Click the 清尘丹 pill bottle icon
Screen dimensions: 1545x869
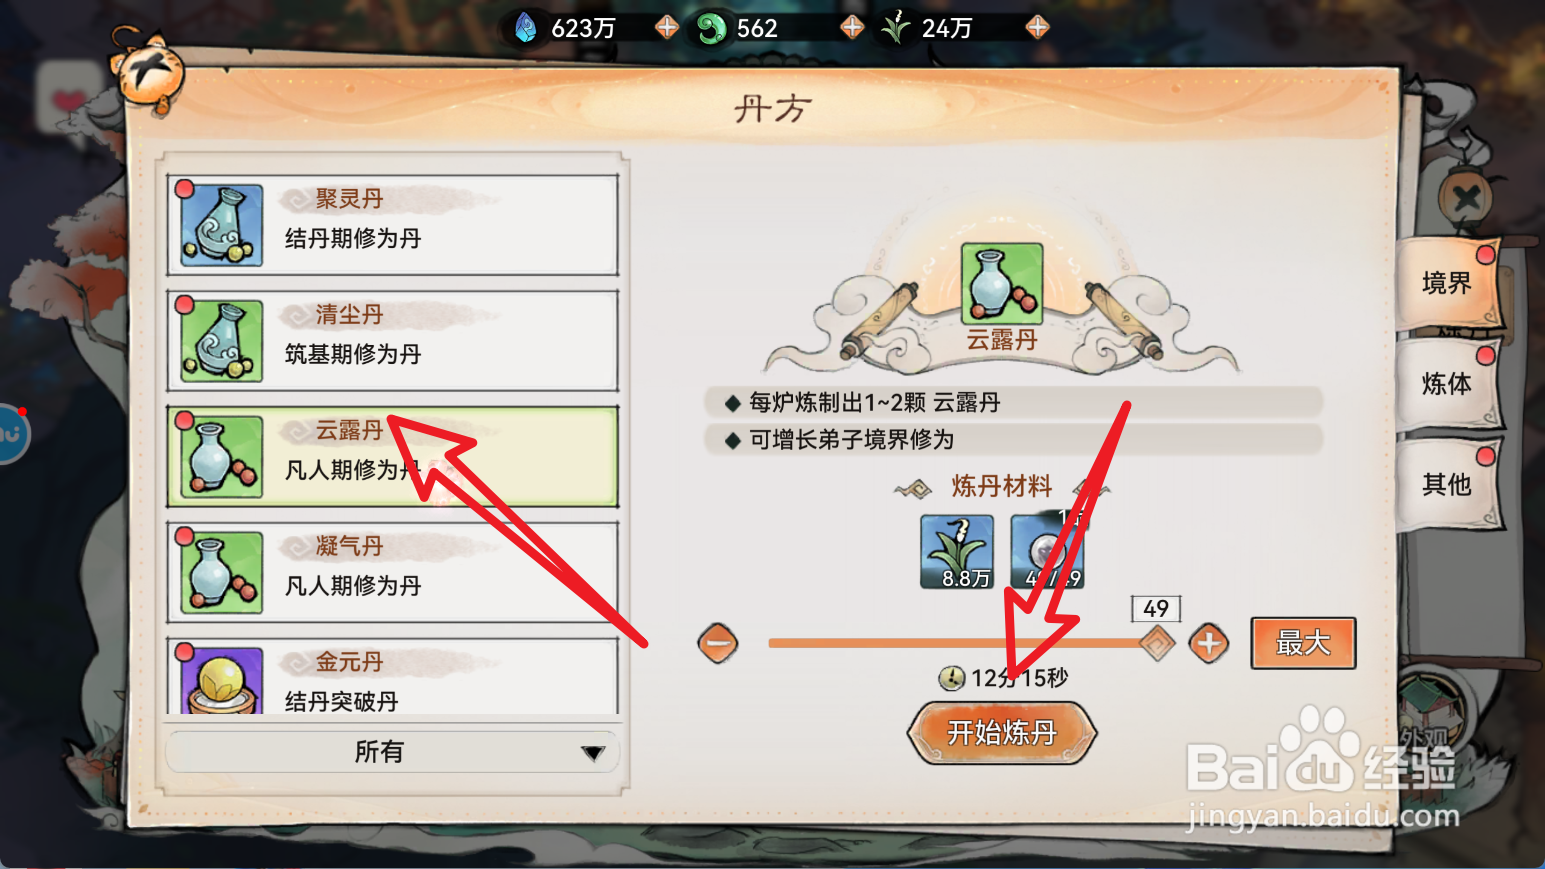222,341
